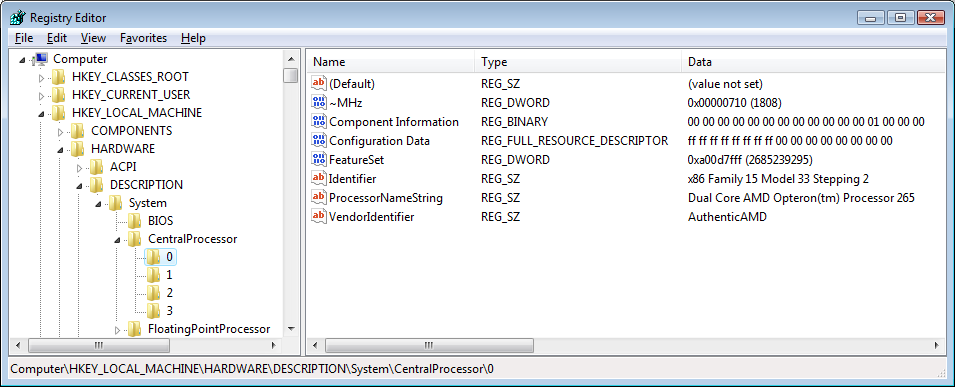Select processor key 2 in tree
The height and width of the screenshot is (387, 955).
click(170, 293)
